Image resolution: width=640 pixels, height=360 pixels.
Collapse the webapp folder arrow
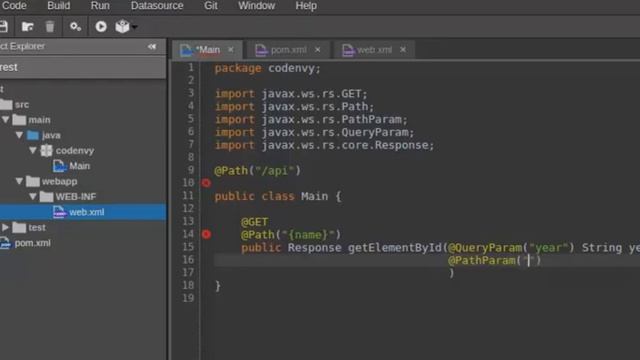[x=19, y=181]
